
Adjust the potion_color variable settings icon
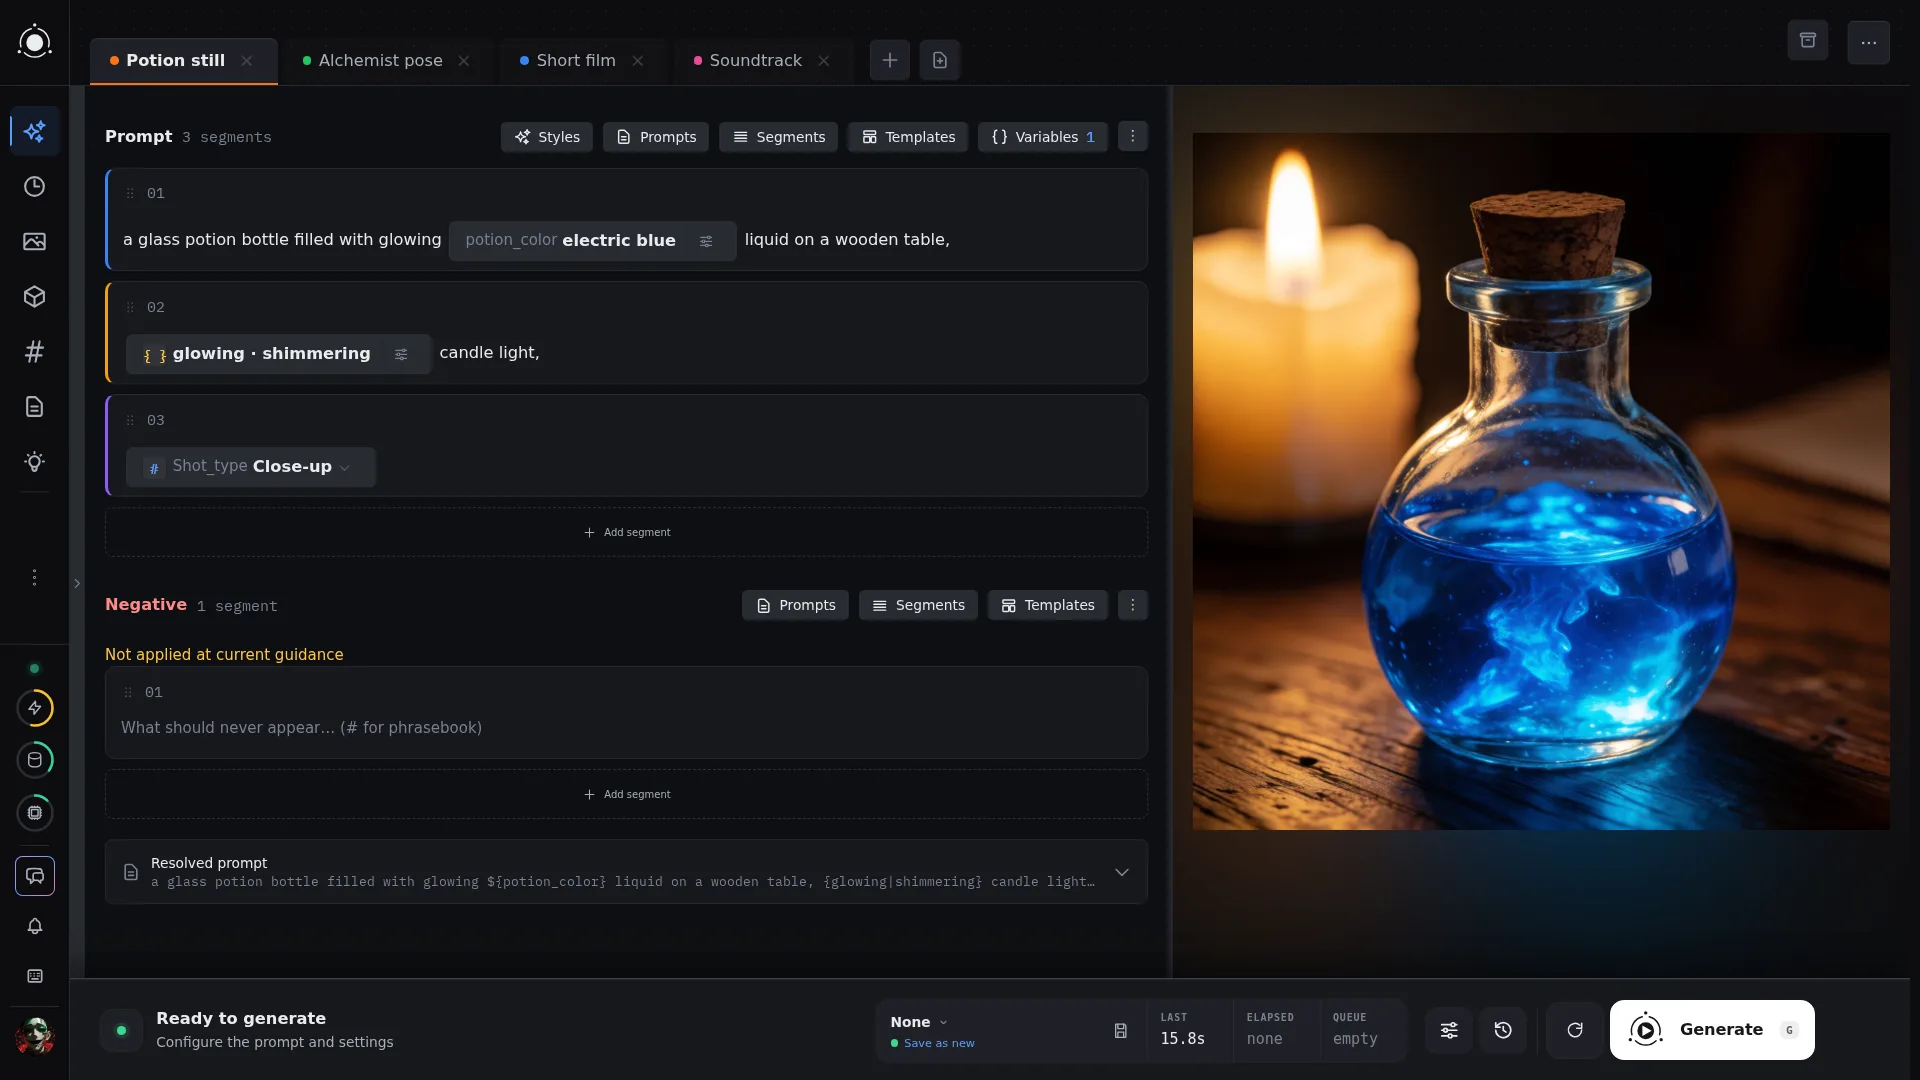(x=706, y=241)
